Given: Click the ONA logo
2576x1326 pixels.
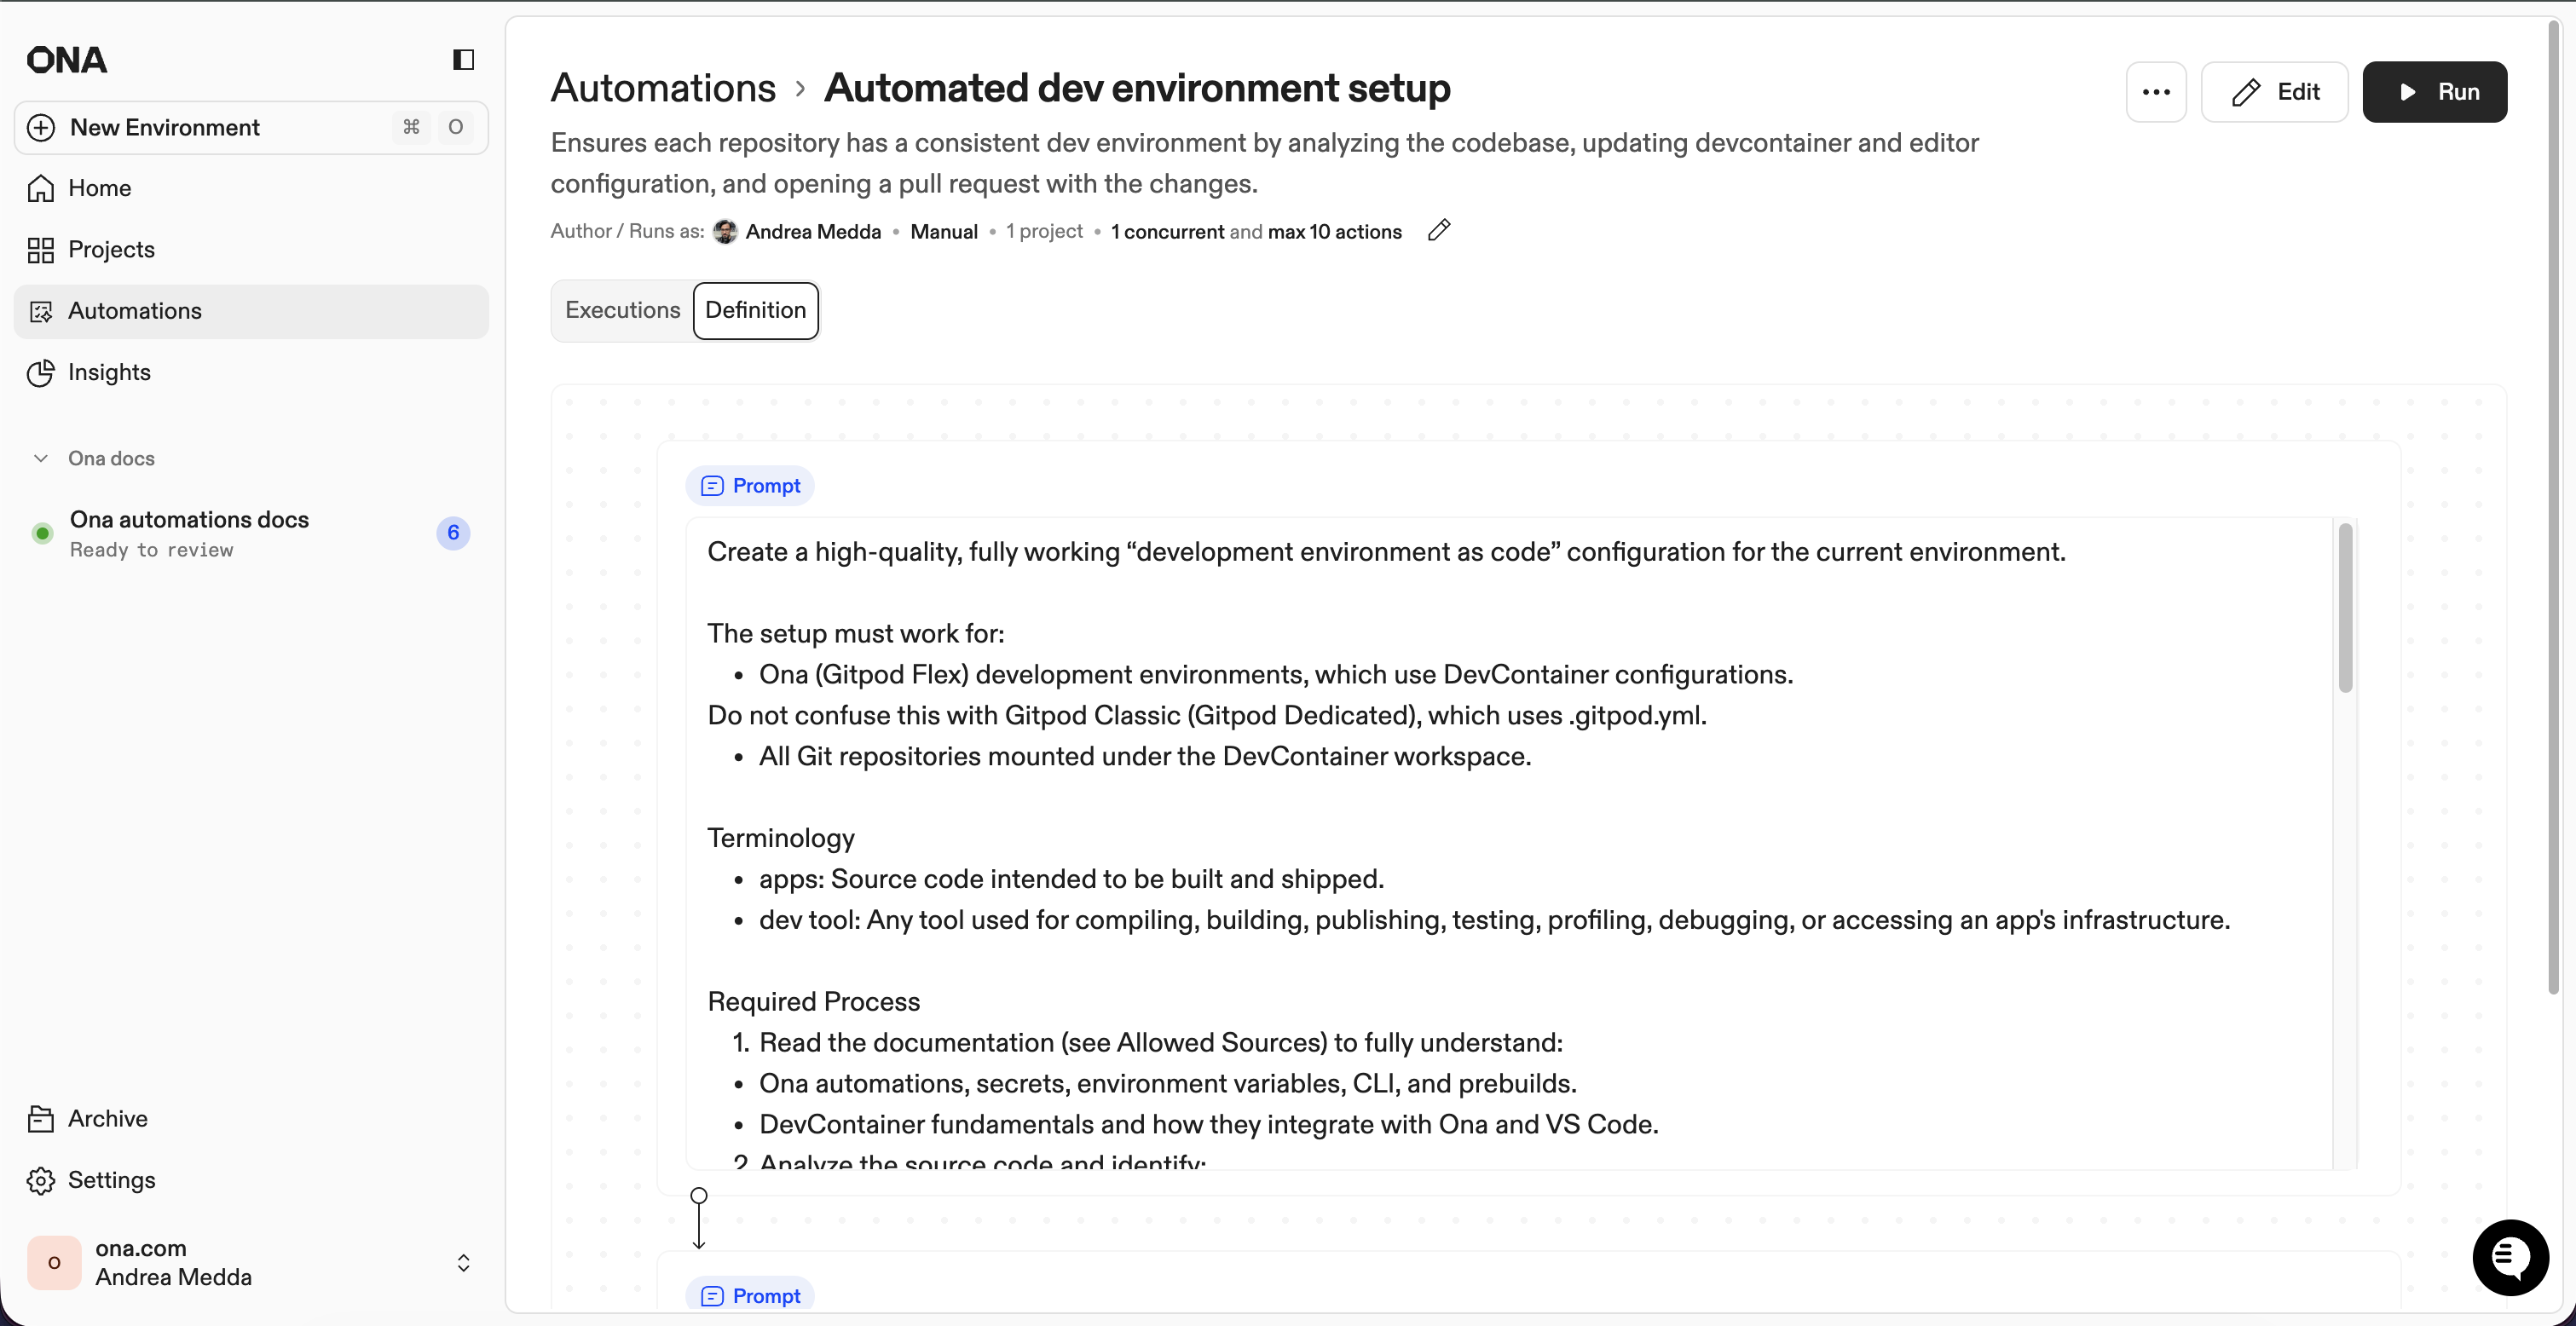Looking at the screenshot, I should coord(66,59).
